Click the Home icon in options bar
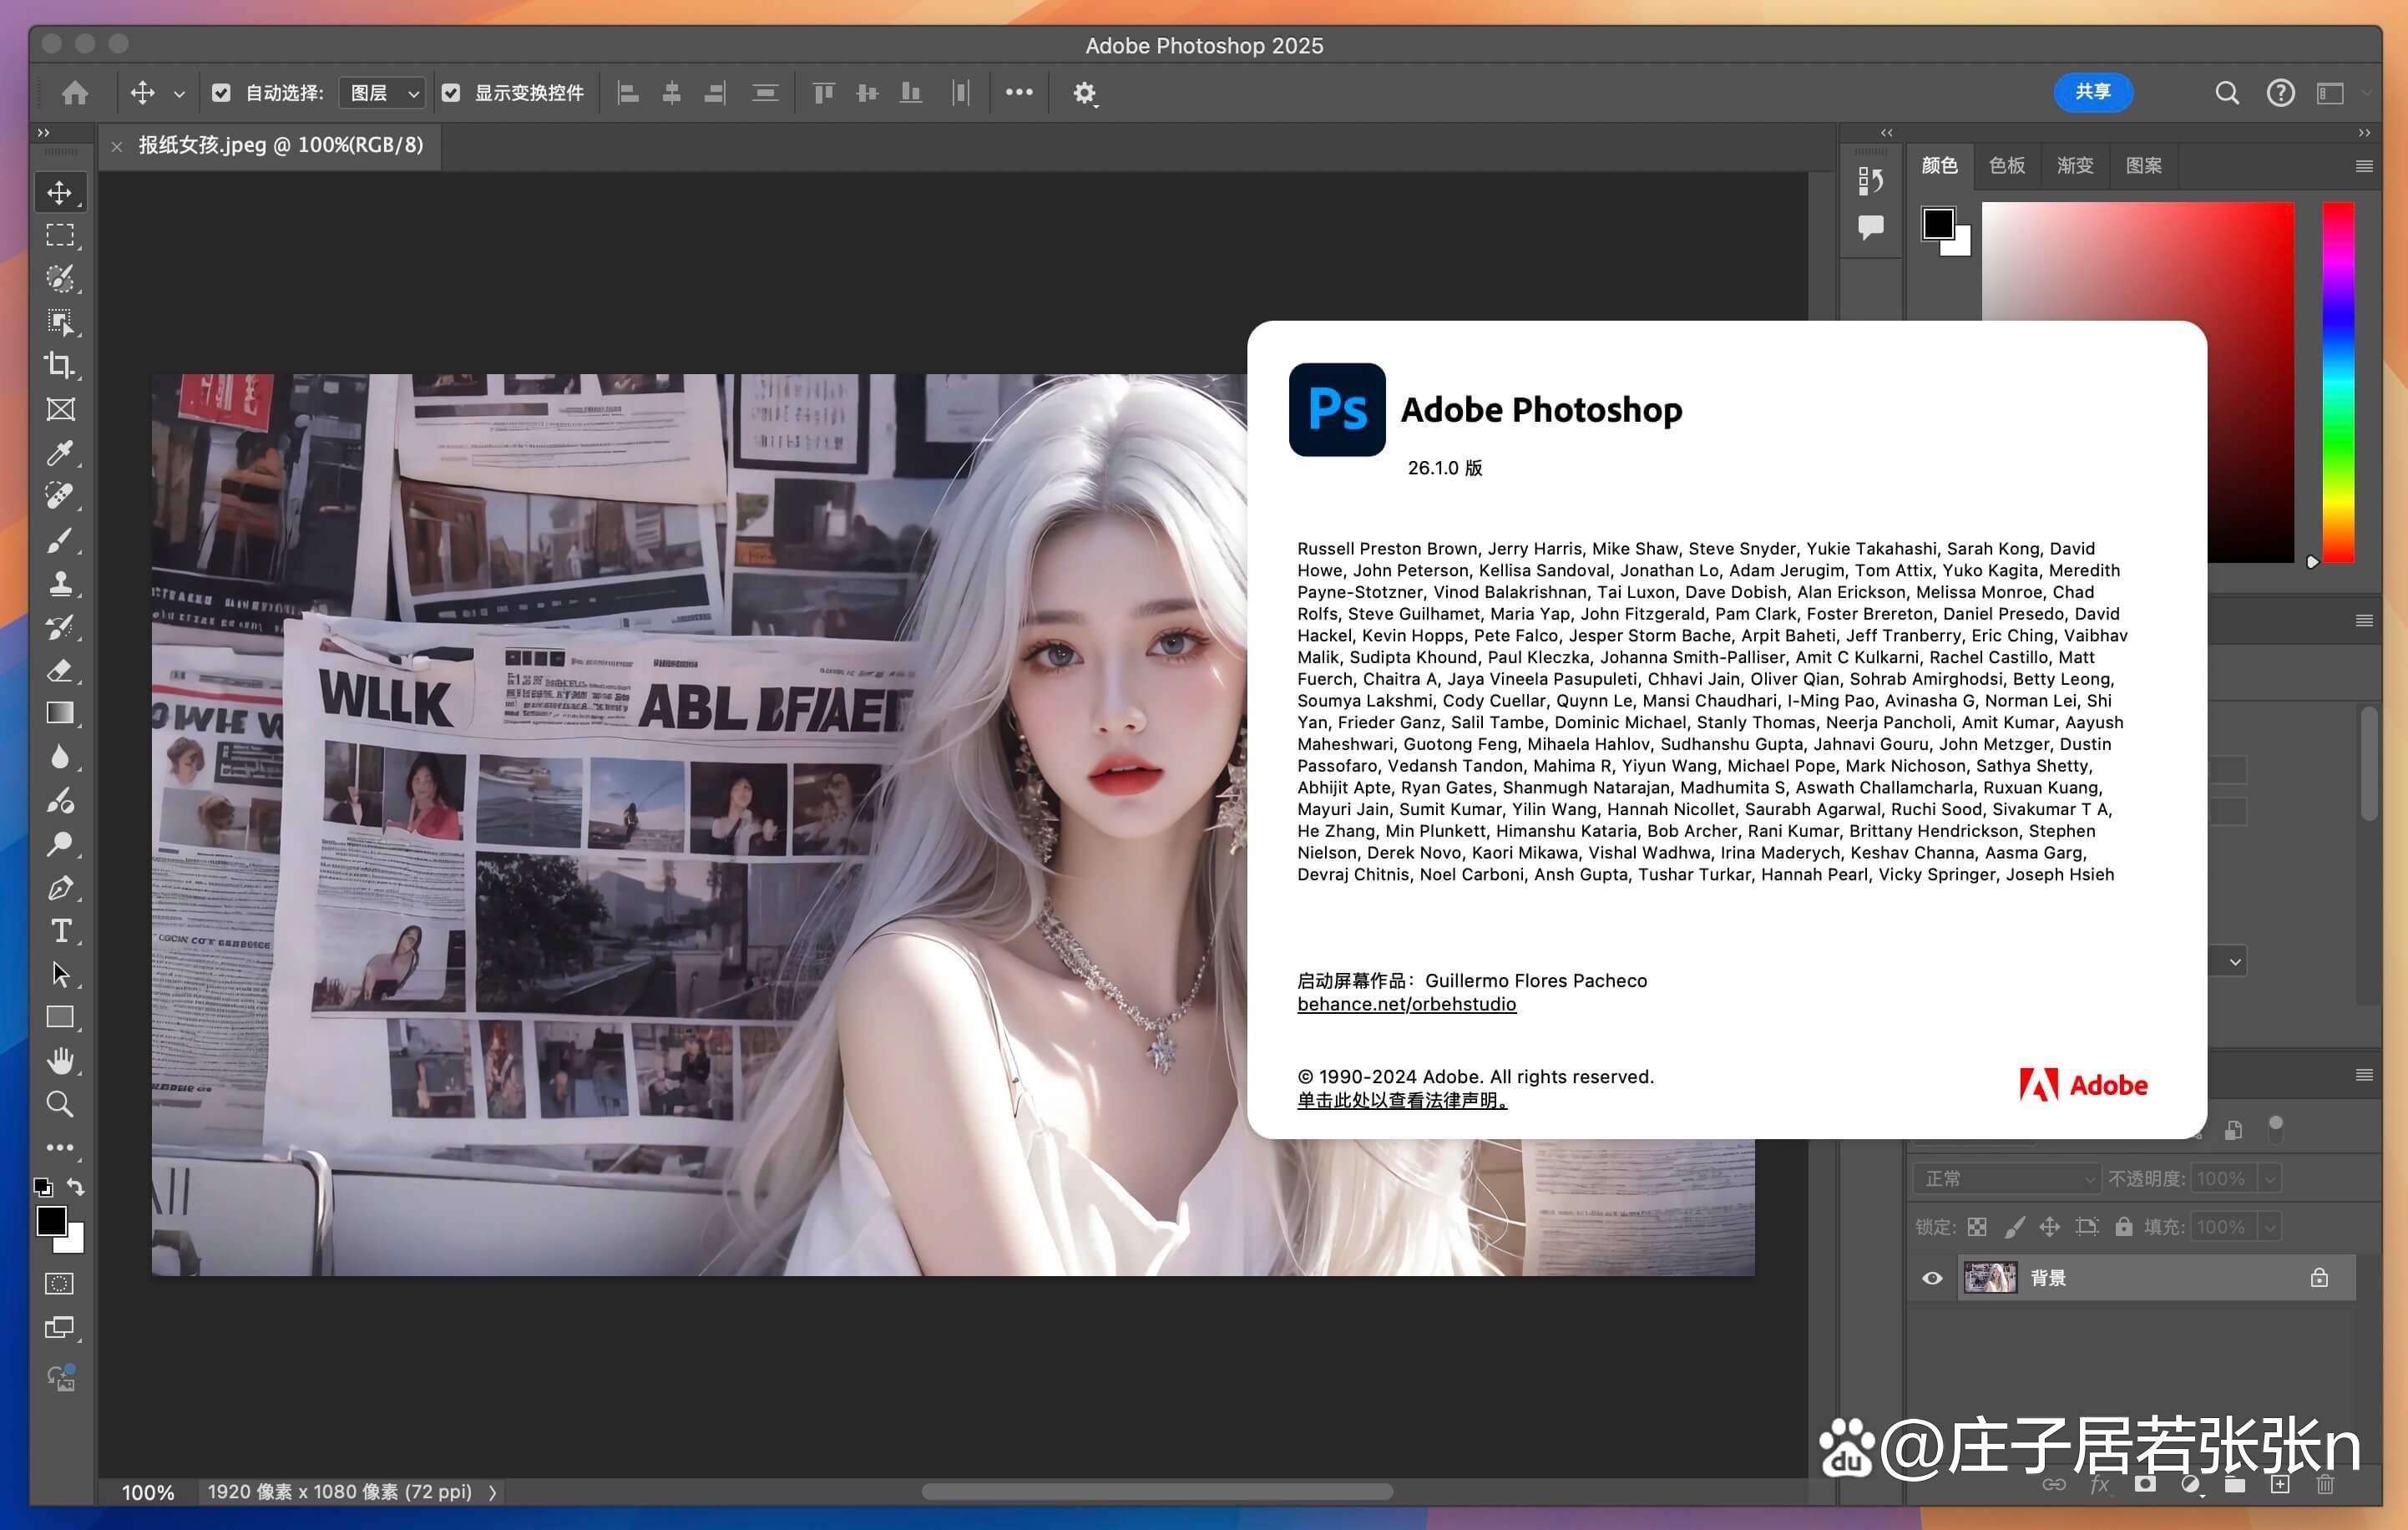Viewport: 2408px width, 1530px height. tap(75, 93)
